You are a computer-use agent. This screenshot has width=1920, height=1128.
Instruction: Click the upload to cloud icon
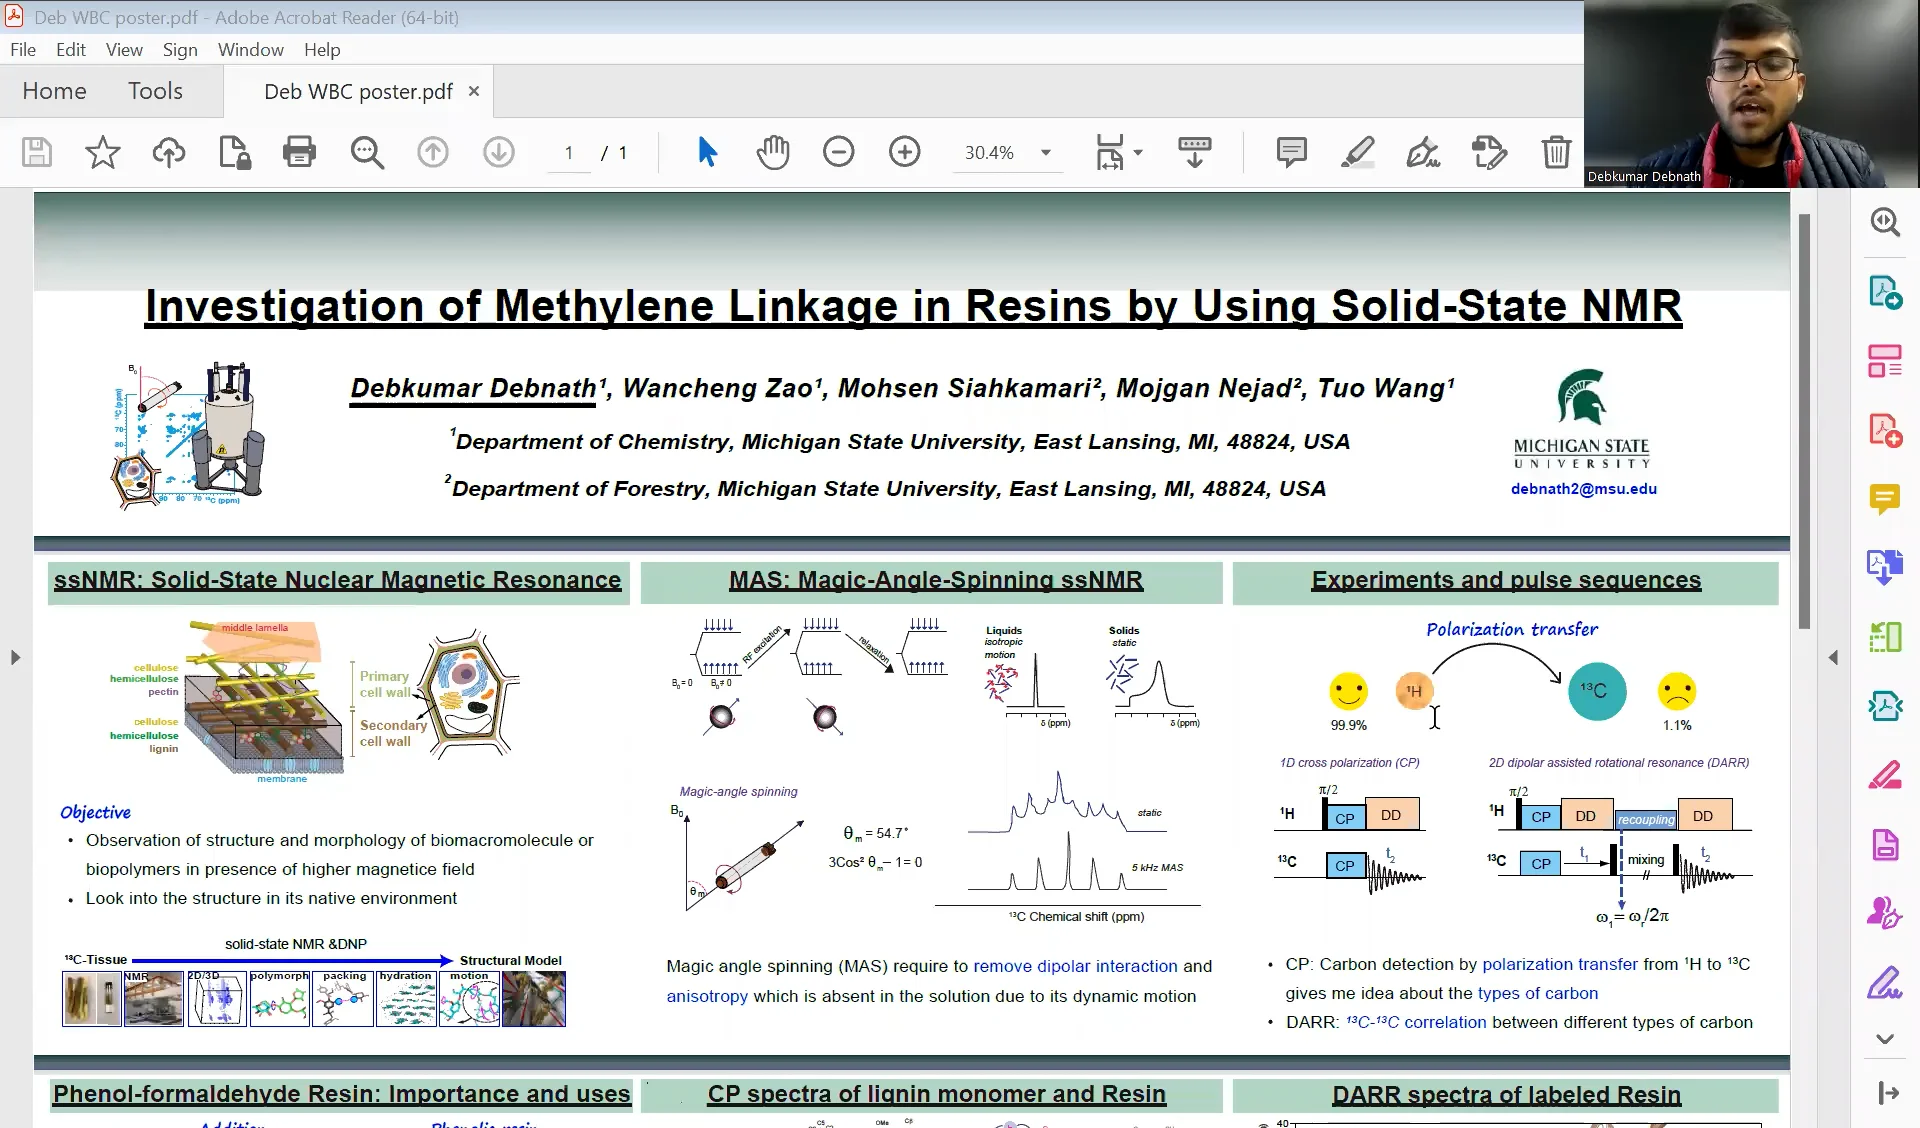168,152
